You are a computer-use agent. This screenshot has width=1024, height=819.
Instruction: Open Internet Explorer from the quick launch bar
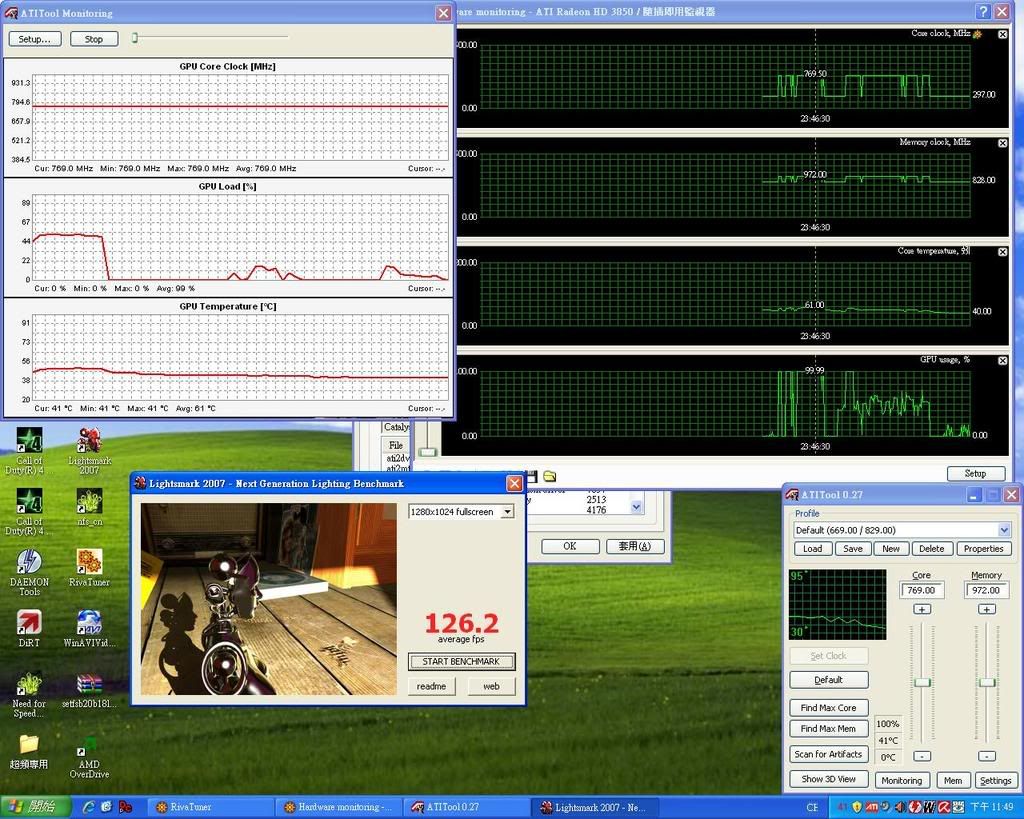[89, 807]
